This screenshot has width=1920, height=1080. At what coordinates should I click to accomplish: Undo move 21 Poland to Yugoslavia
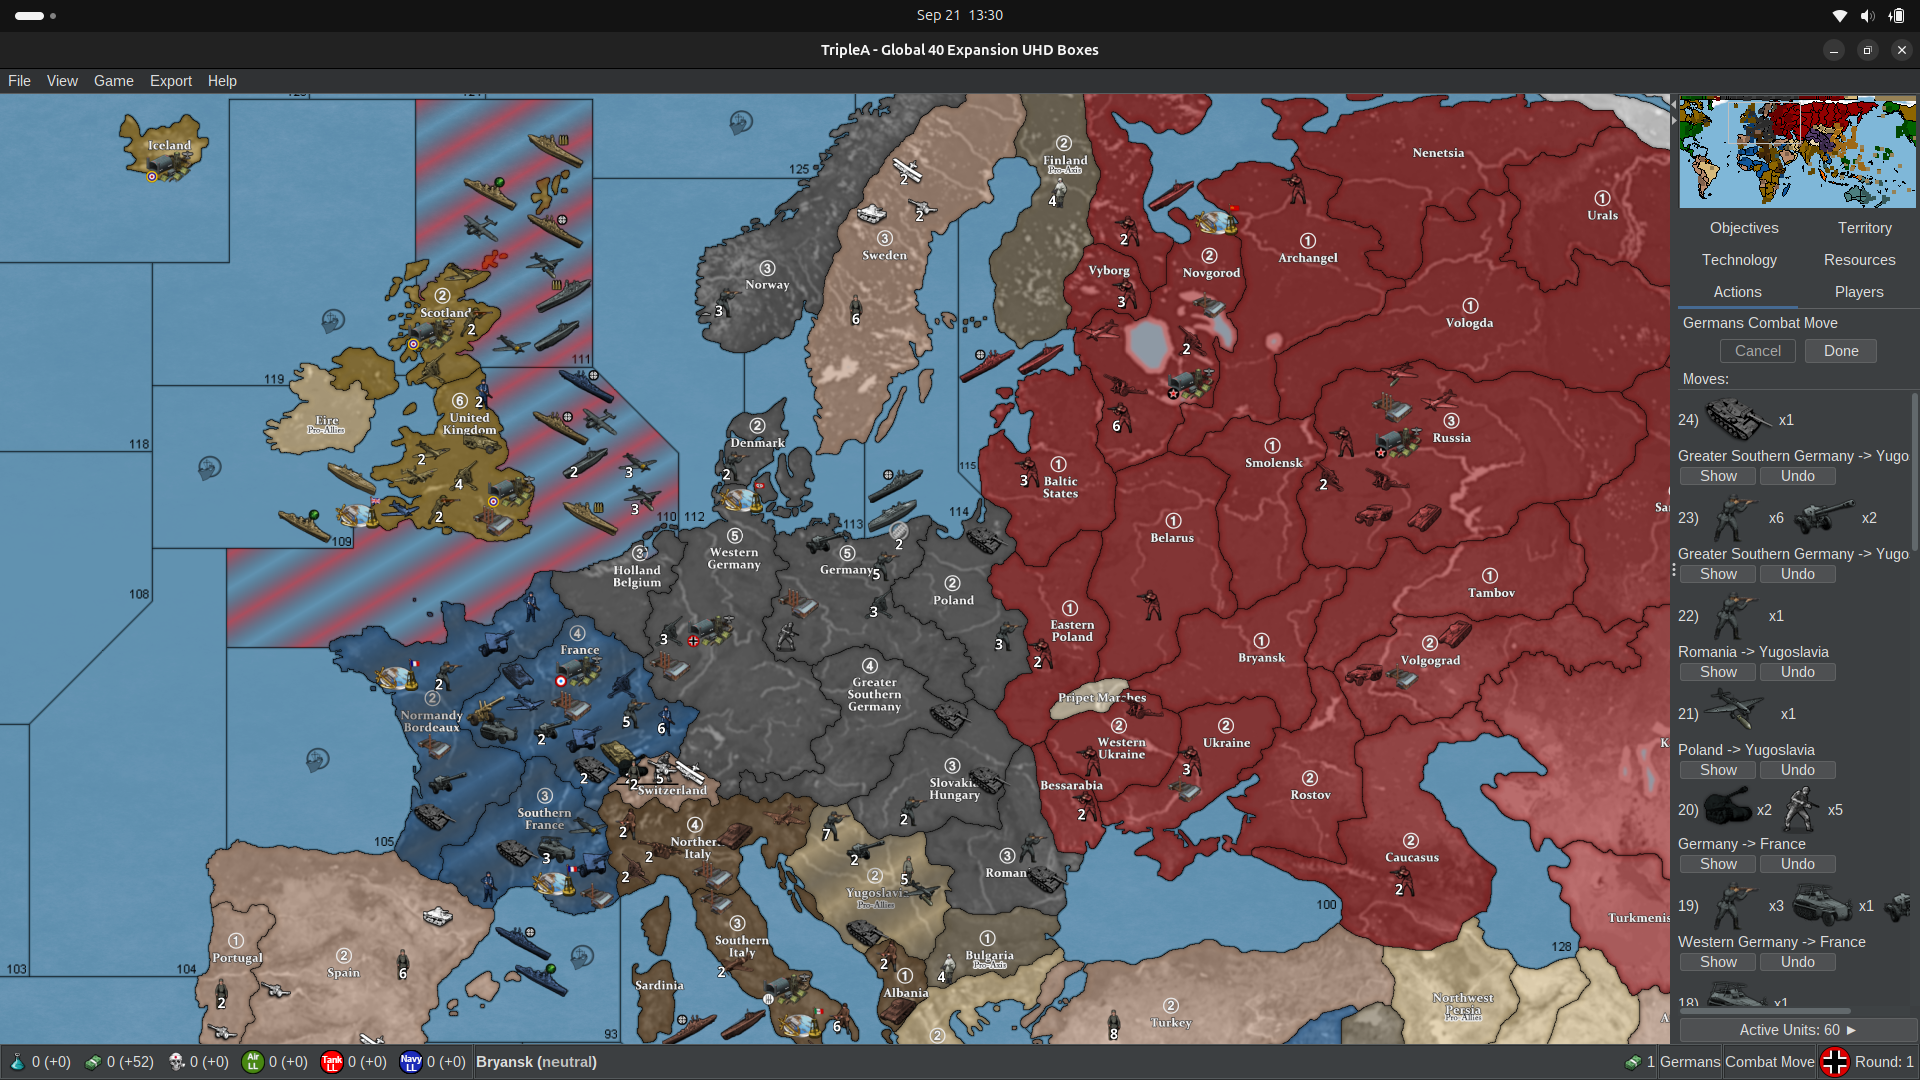coord(1797,770)
